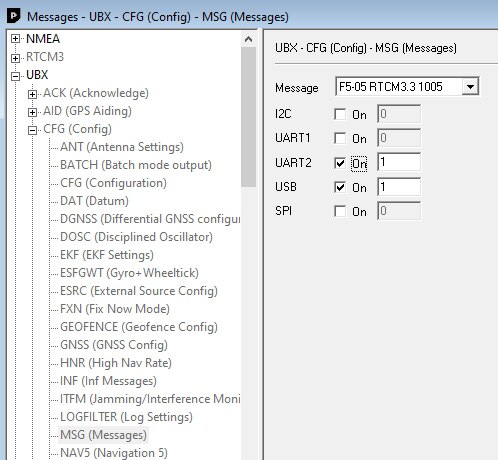Collapse the CFG (Config) node

(32, 130)
